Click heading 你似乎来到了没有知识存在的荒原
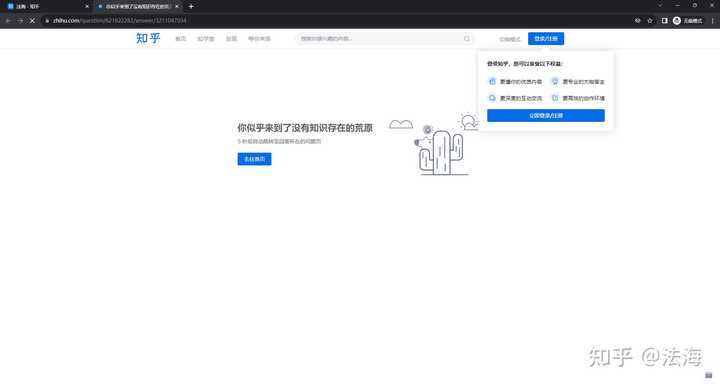The width and height of the screenshot is (720, 386). click(305, 128)
